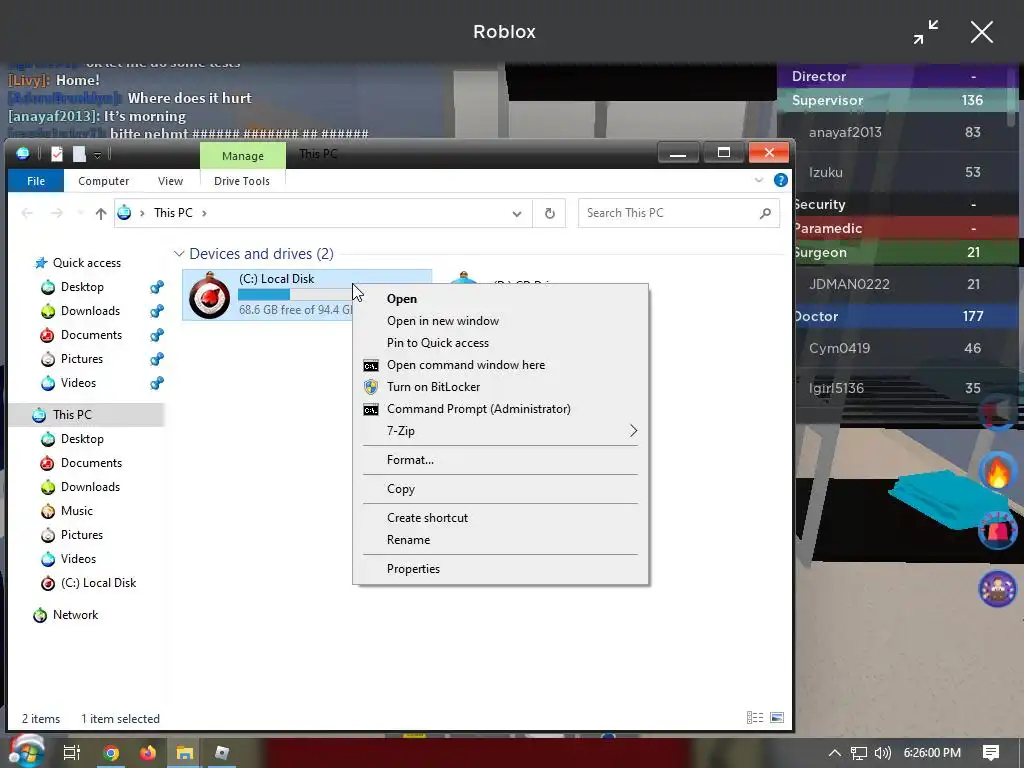This screenshot has width=1024, height=768.
Task: Open the address bar history dropdown
Action: [x=517, y=214]
